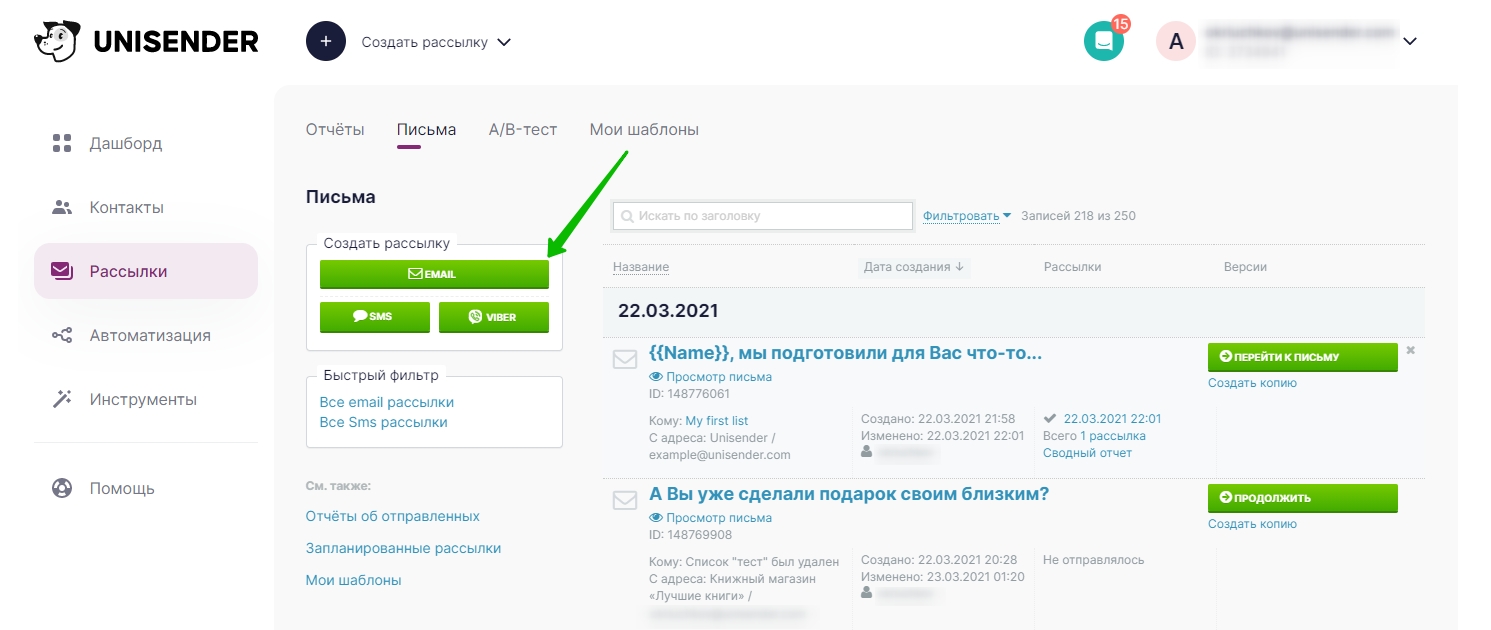
Task: Open the notifications chat icon with badge 15
Action: [x=1104, y=41]
